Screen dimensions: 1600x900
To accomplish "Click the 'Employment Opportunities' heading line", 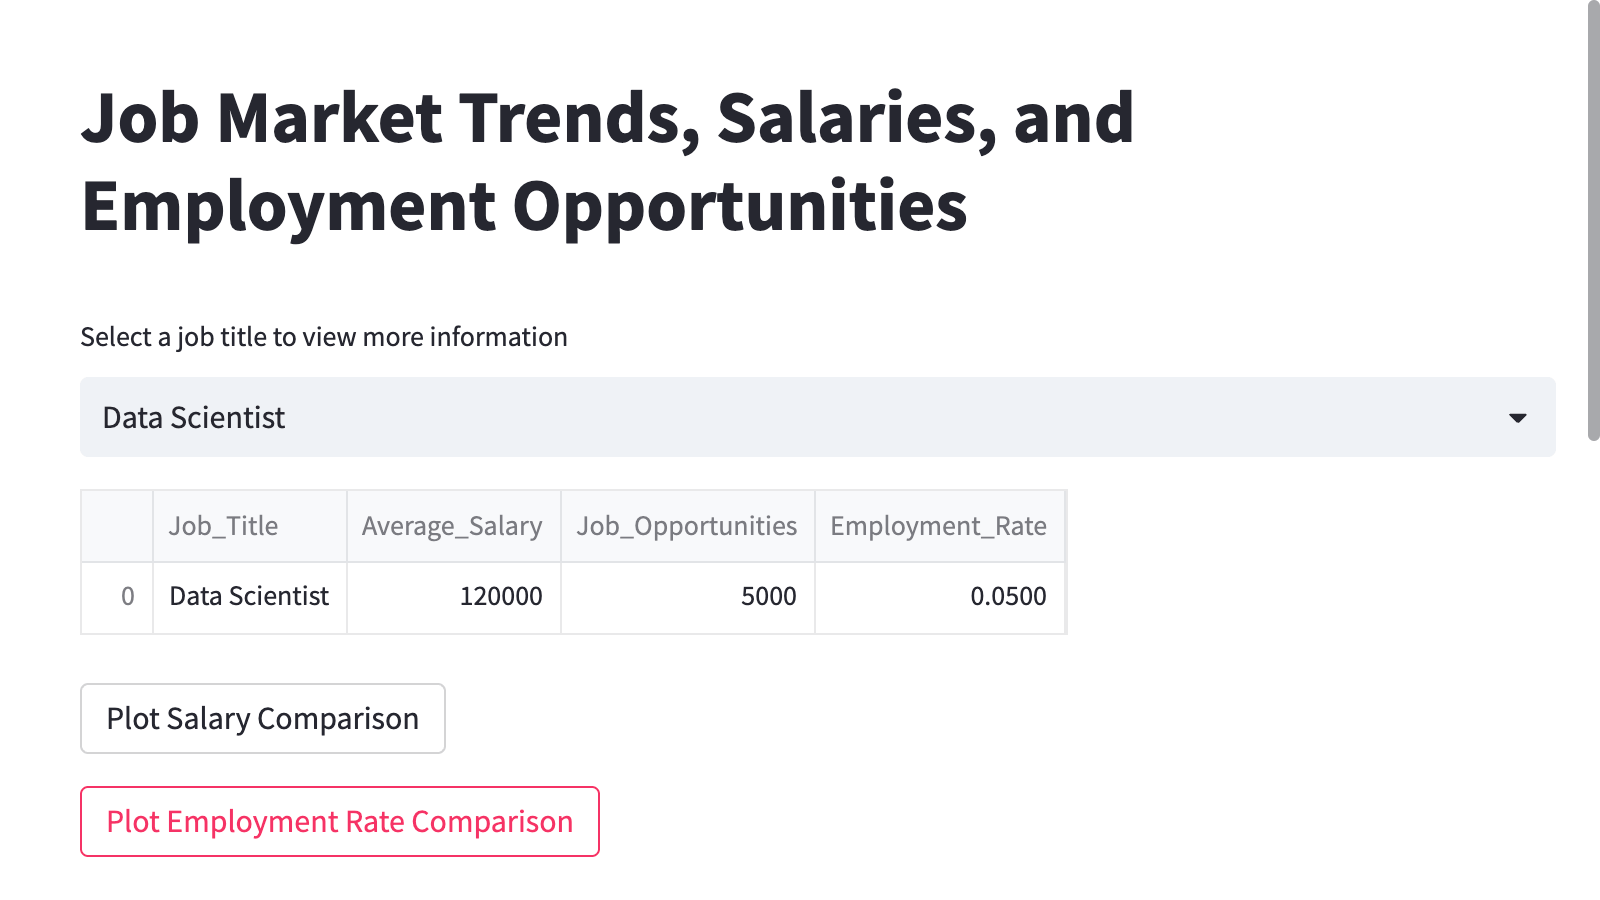I will pyautogui.click(x=524, y=206).
